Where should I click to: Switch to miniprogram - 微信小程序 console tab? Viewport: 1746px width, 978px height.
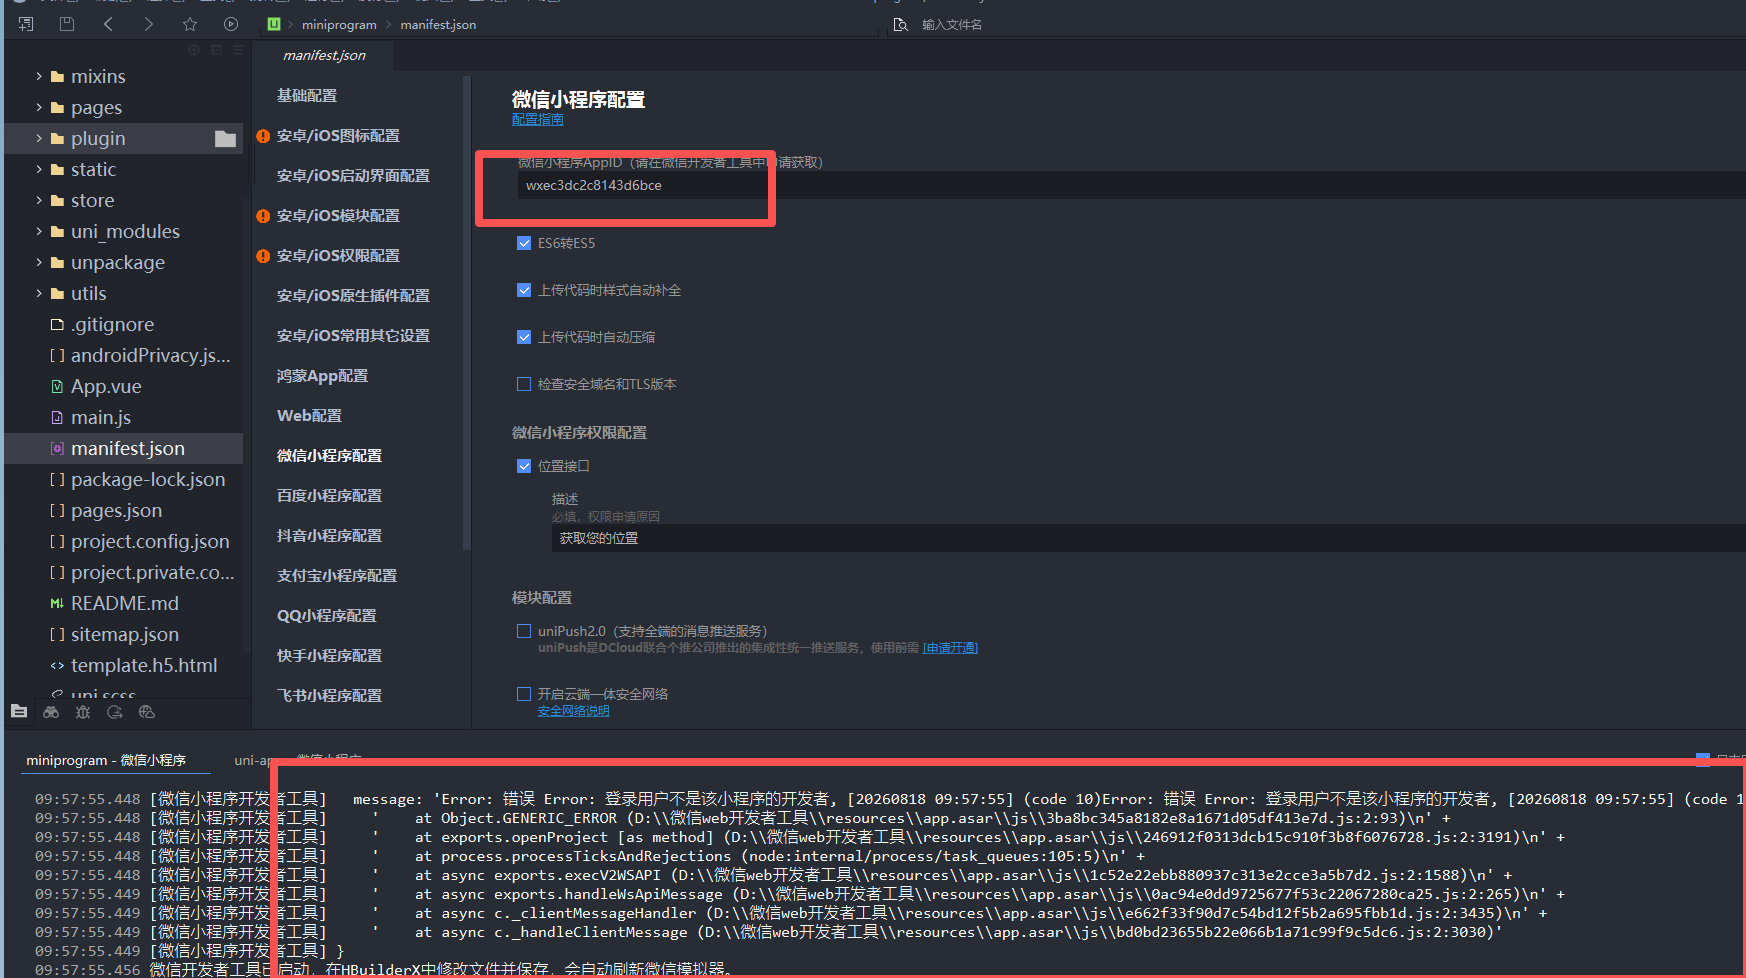pos(106,760)
